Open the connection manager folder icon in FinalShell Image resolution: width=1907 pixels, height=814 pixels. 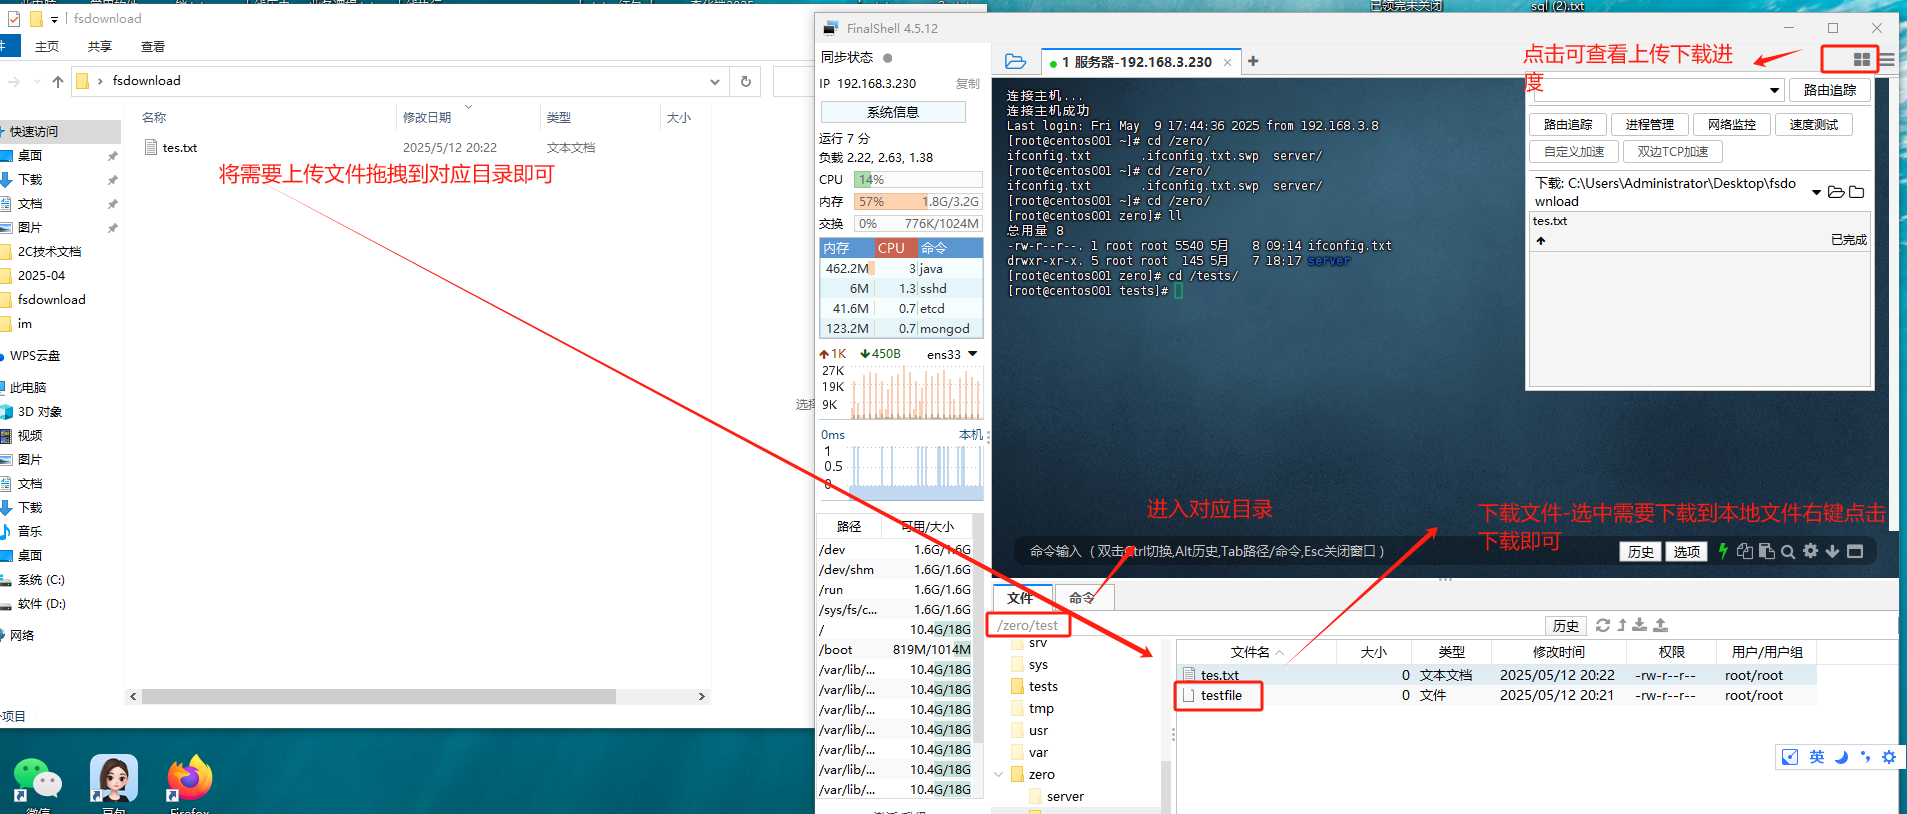[1015, 62]
